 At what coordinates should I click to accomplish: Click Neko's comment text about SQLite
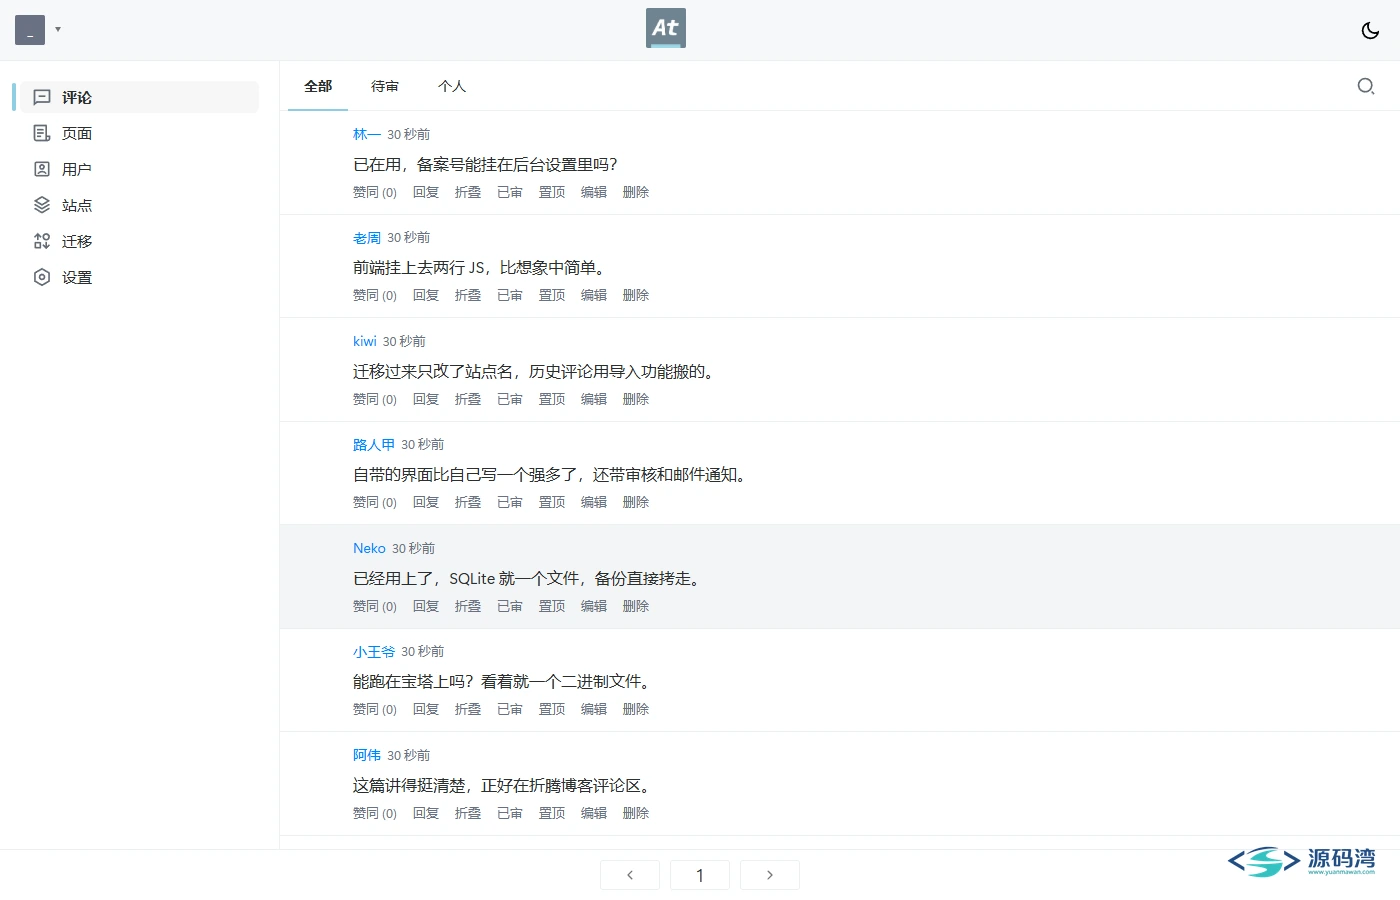tap(529, 578)
